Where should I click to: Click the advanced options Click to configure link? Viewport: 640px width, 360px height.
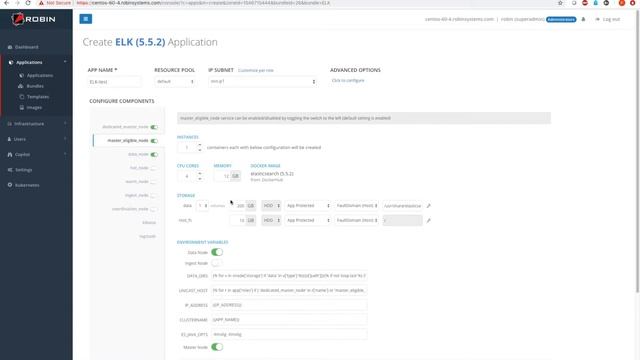[x=348, y=80]
